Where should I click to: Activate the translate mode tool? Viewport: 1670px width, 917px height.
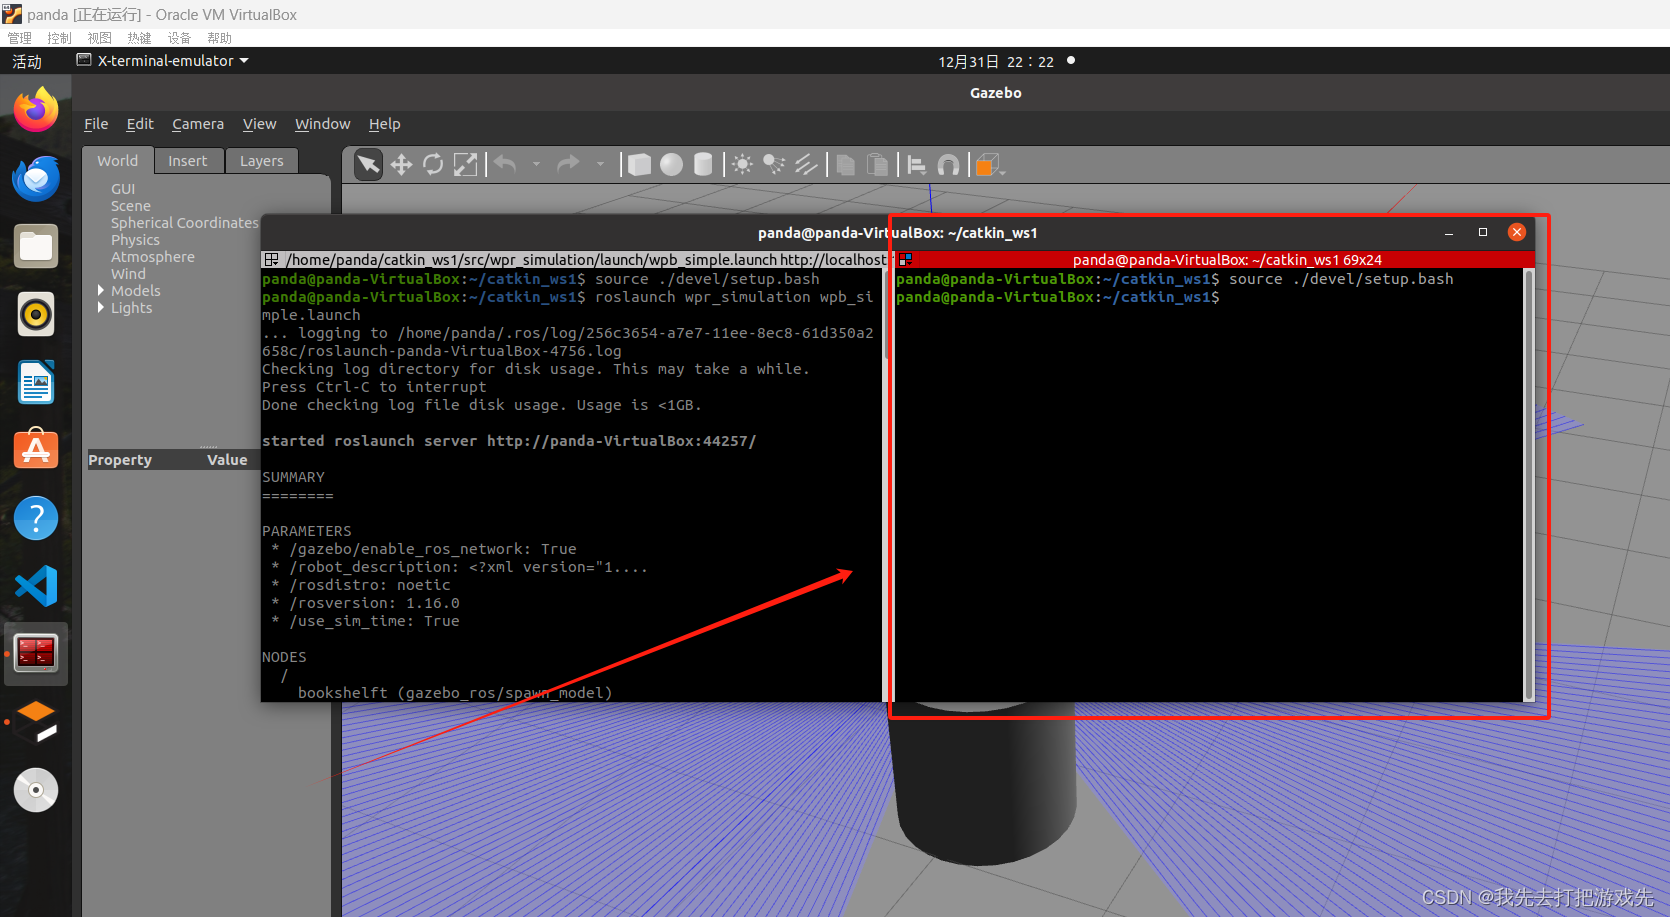click(401, 164)
